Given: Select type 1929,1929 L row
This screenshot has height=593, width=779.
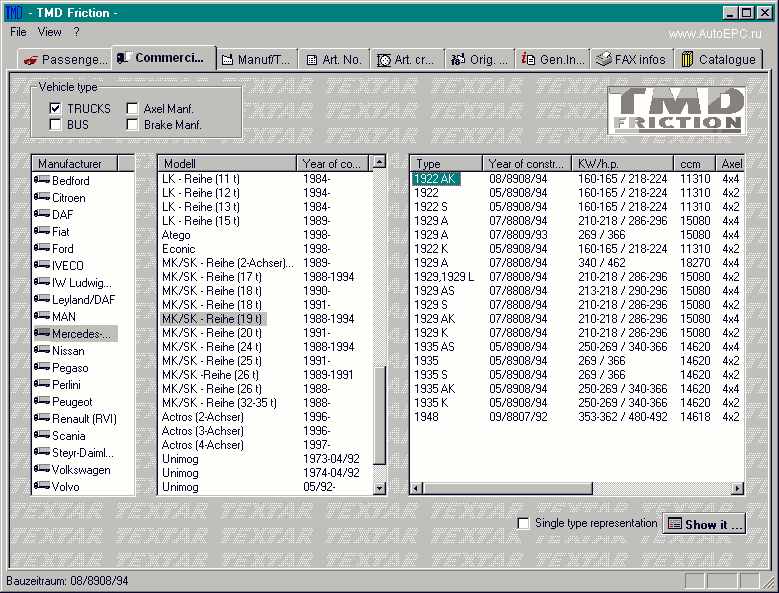Looking at the screenshot, I should click(577, 277).
